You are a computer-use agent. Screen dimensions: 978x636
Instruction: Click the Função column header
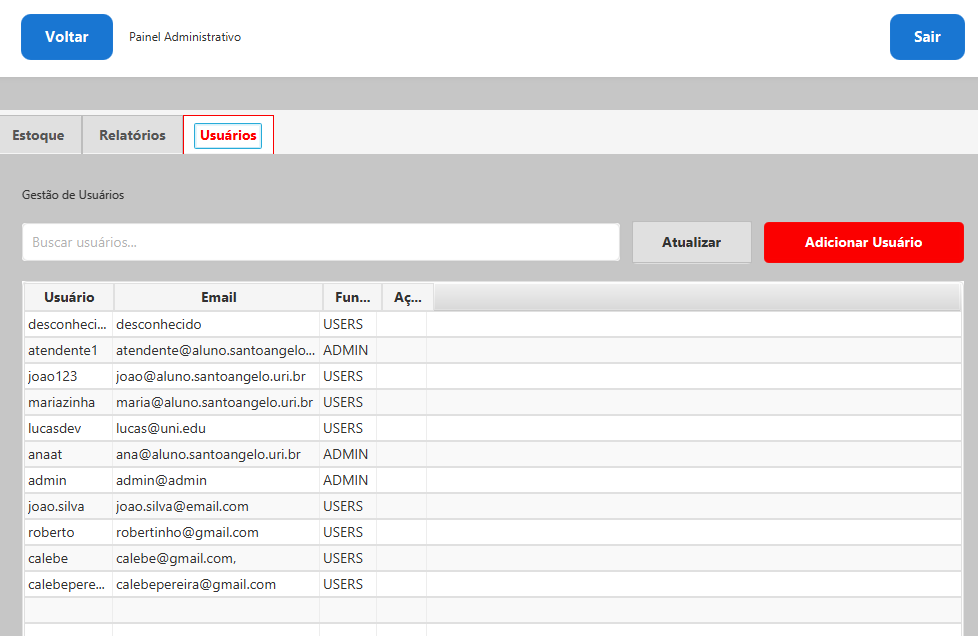[x=352, y=297]
